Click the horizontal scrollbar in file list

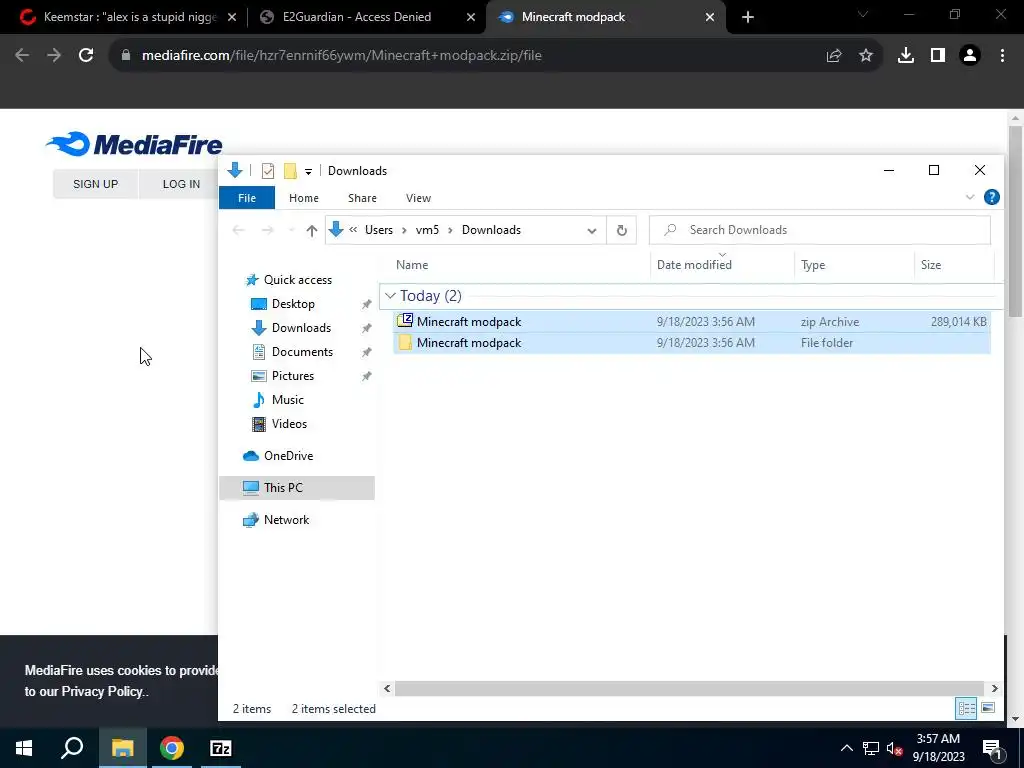click(689, 688)
